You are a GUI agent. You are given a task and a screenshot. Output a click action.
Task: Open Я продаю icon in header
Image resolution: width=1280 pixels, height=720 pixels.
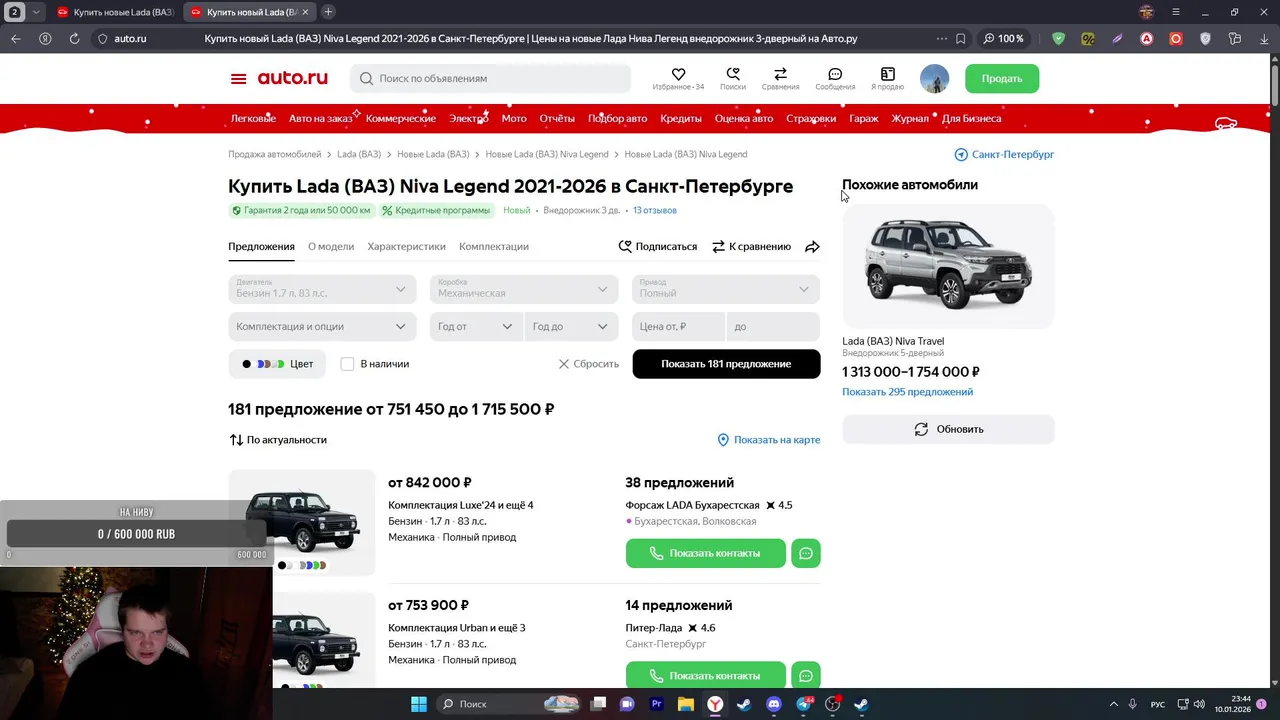pyautogui.click(x=887, y=75)
